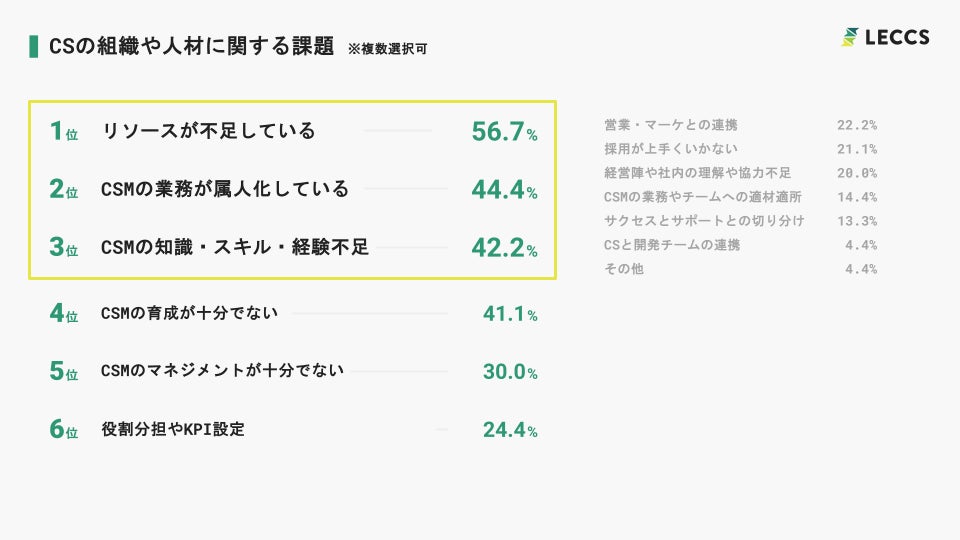Click the 5位 rank label

(63, 372)
